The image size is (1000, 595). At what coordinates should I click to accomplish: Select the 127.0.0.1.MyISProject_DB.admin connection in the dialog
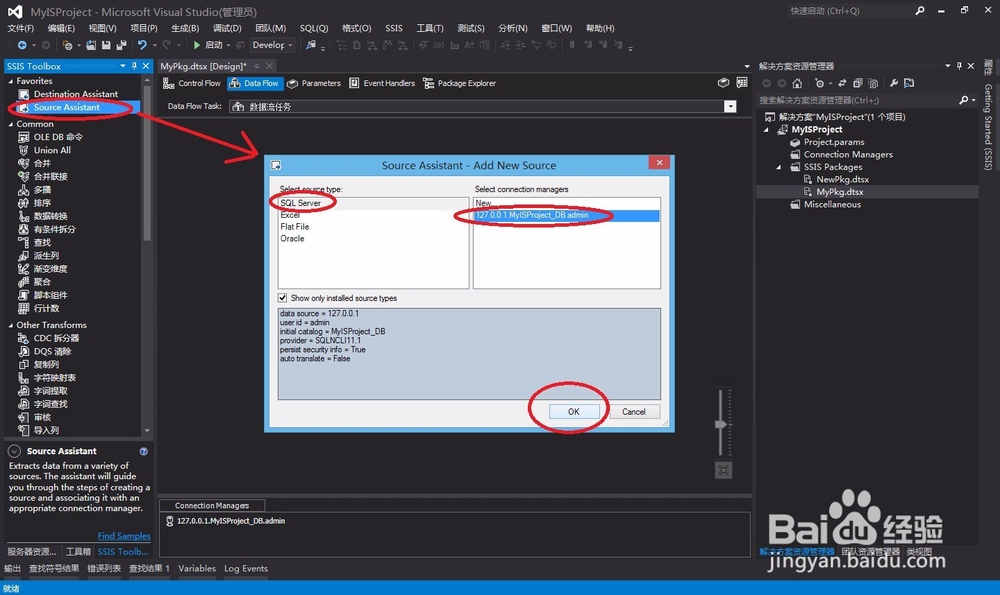pyautogui.click(x=566, y=216)
